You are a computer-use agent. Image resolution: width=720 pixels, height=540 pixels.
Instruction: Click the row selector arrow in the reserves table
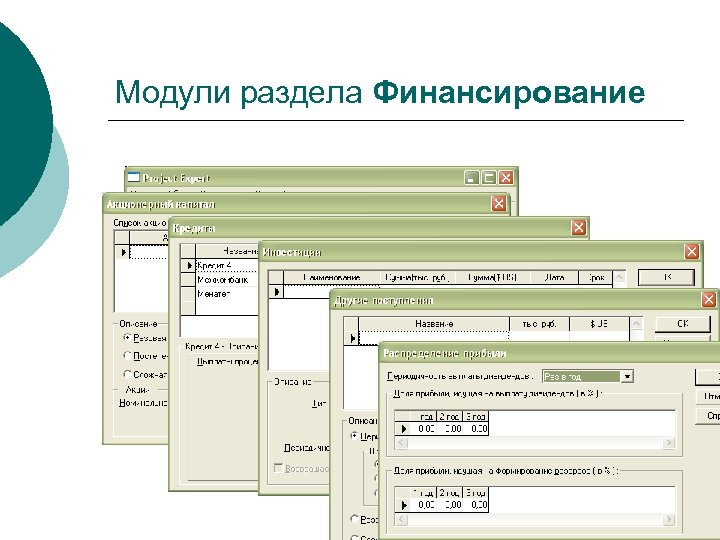(x=403, y=505)
